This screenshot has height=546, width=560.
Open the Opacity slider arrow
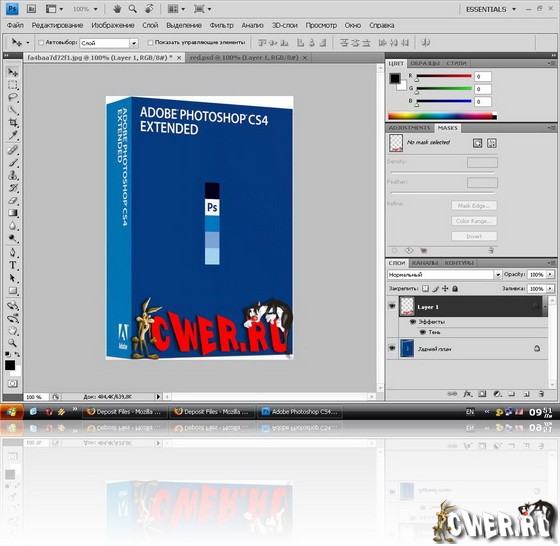tap(550, 274)
